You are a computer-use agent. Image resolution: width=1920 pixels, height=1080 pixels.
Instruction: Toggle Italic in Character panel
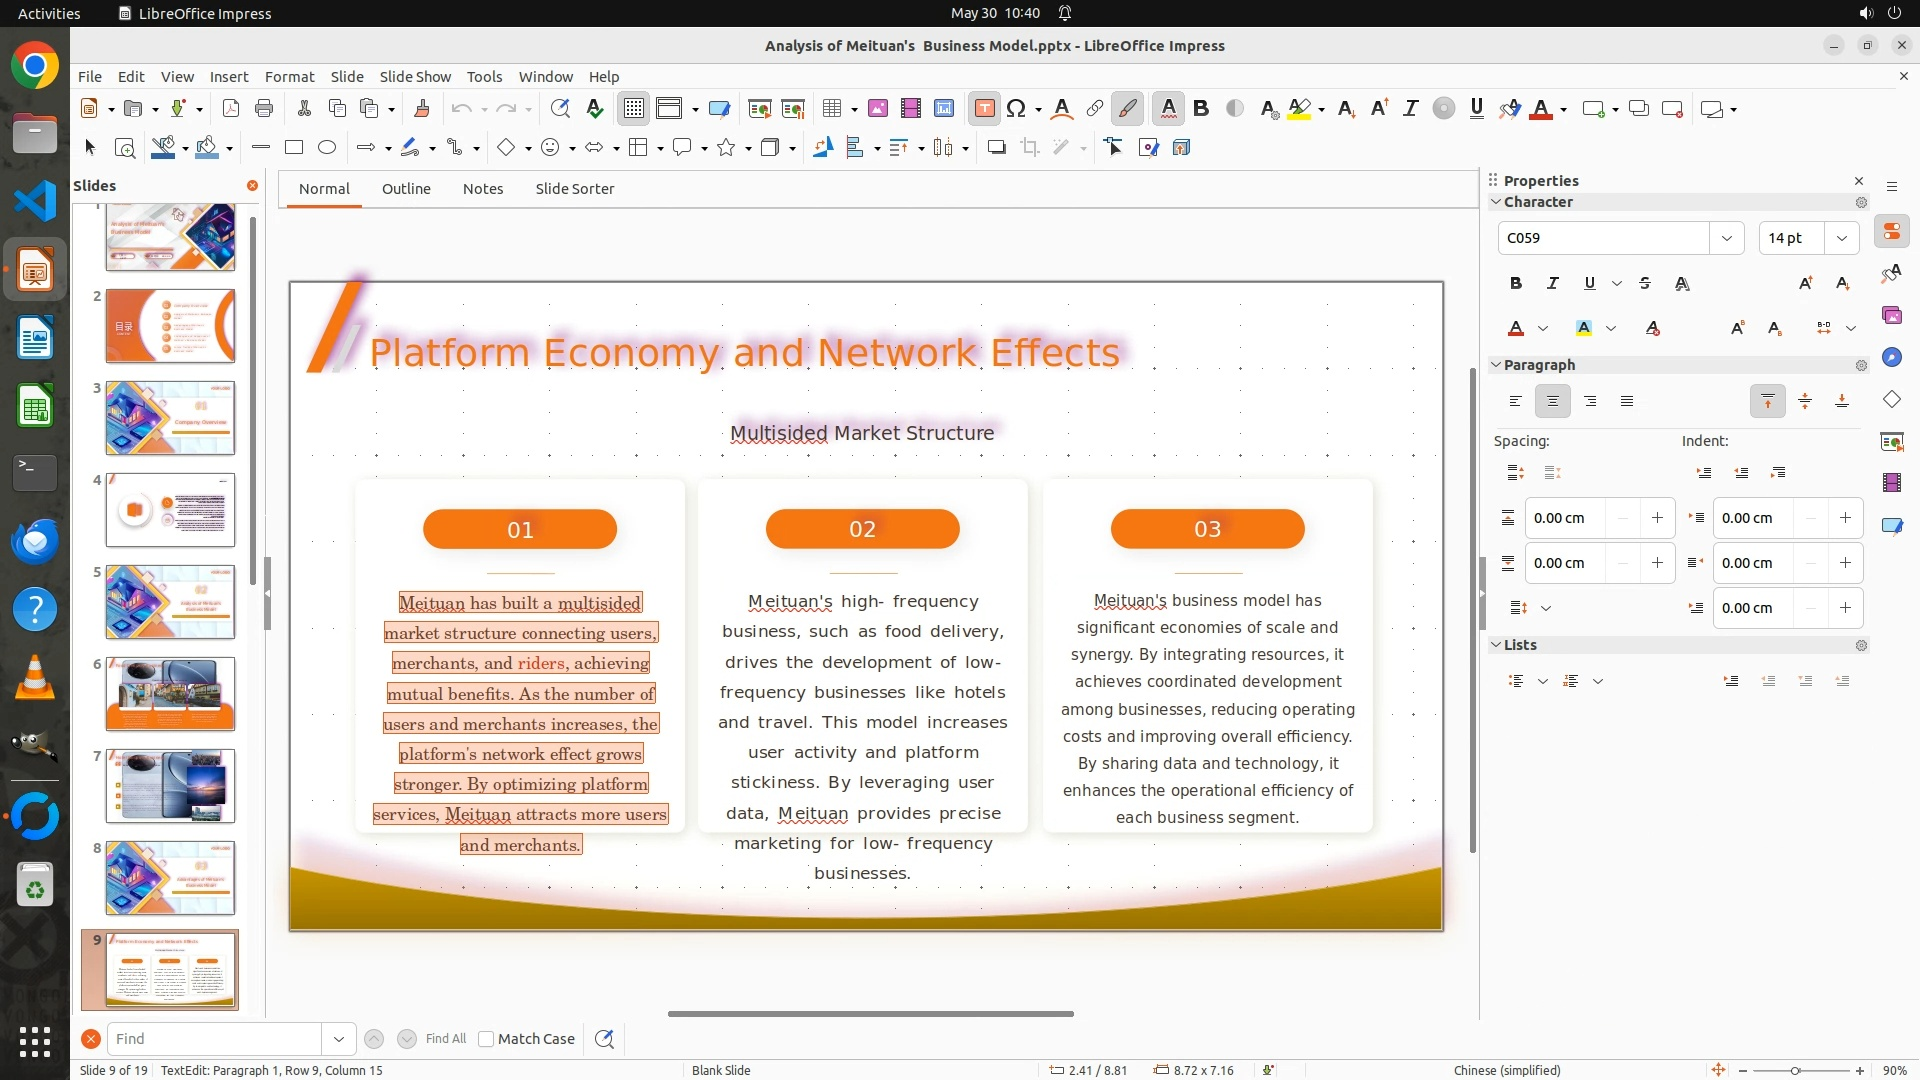[x=1552, y=283]
